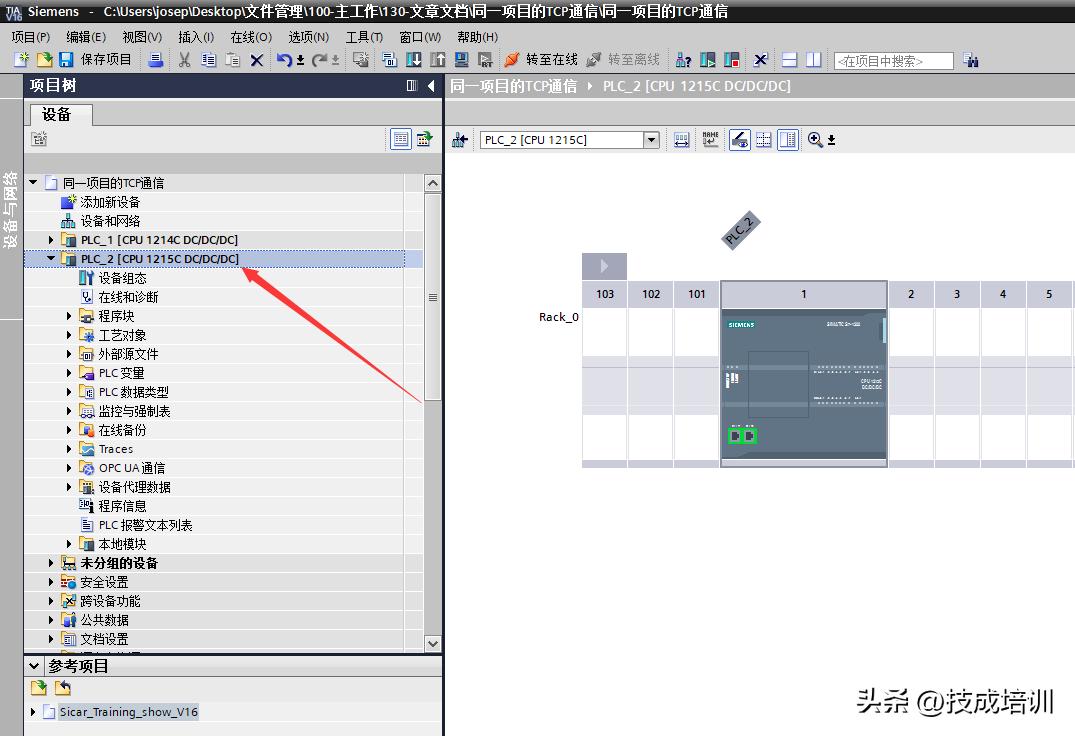Click the project tree vertical scrollbar thumb
The height and width of the screenshot is (736, 1075).
pyautogui.click(x=433, y=297)
